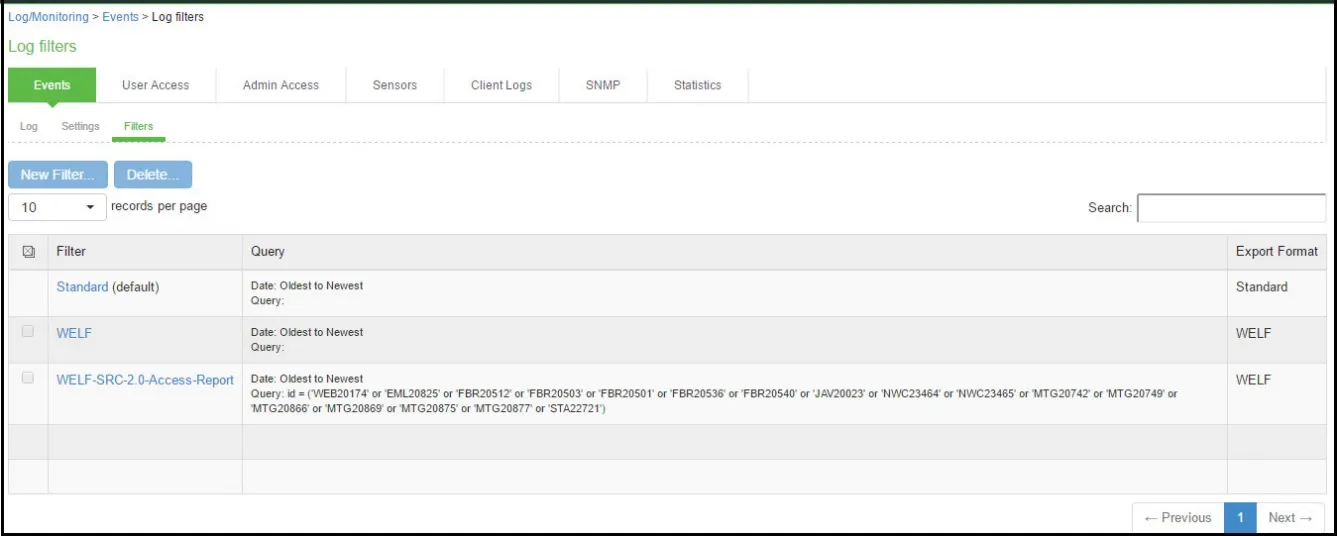Select page 1 in pagination

pyautogui.click(x=1240, y=518)
